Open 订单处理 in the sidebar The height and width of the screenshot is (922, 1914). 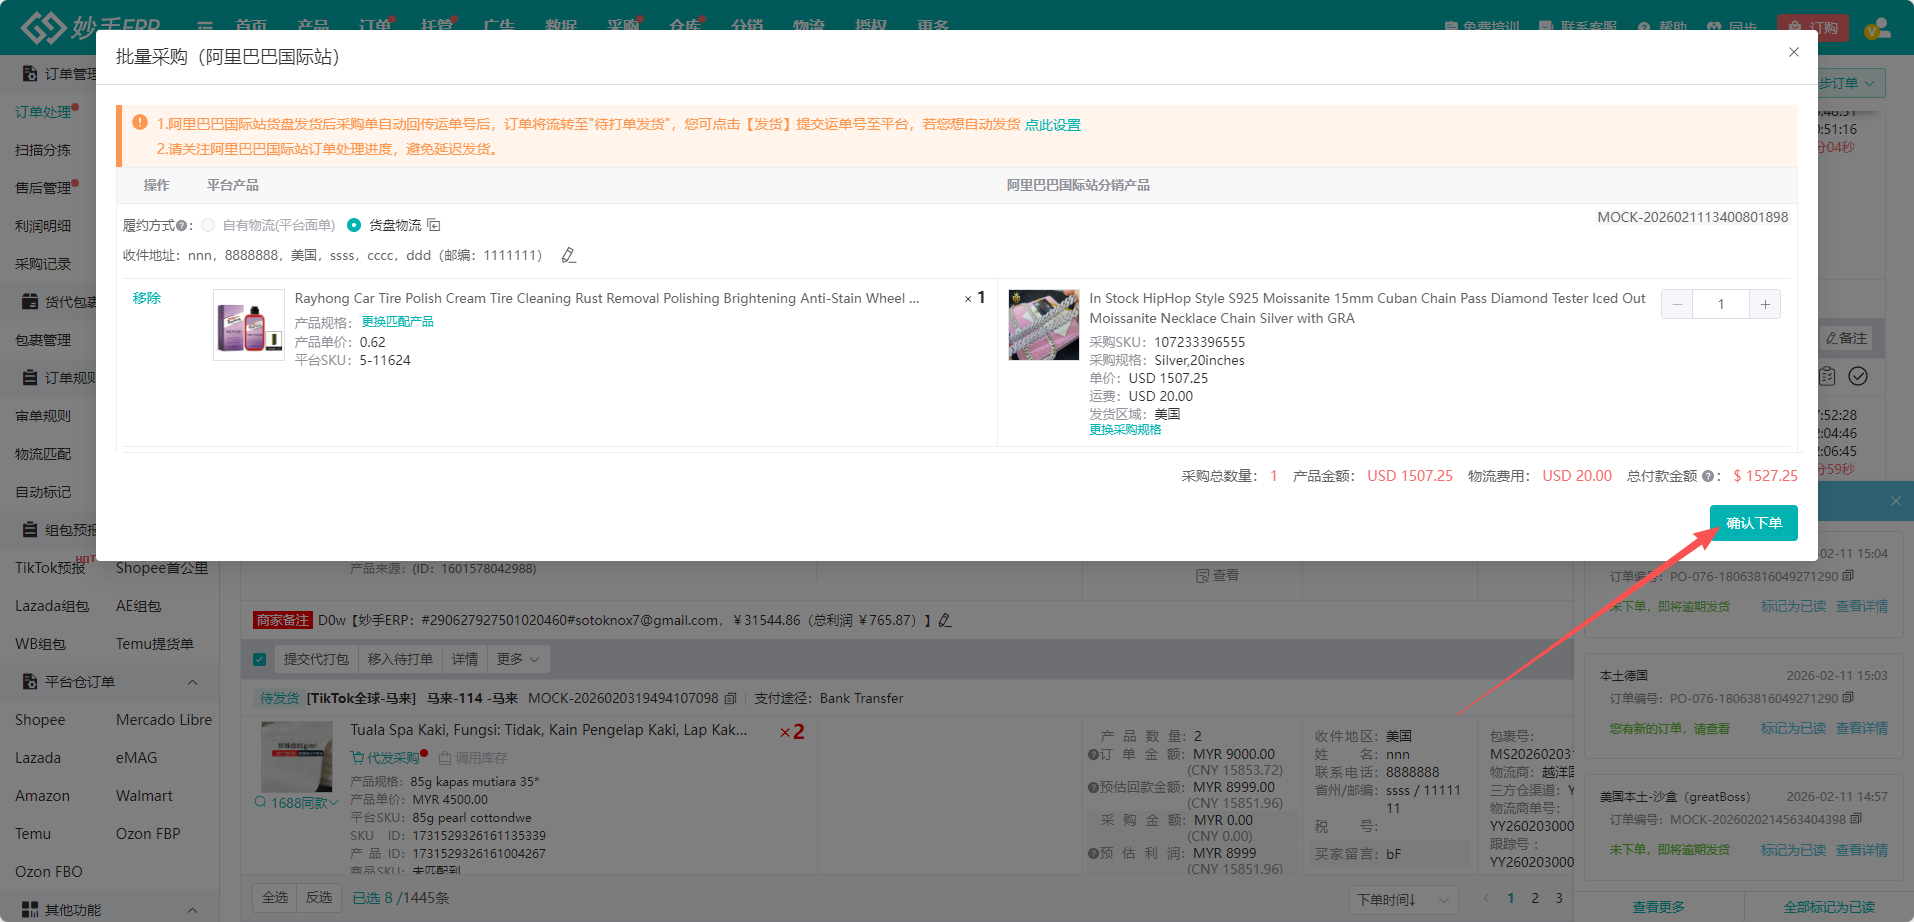click(x=43, y=112)
